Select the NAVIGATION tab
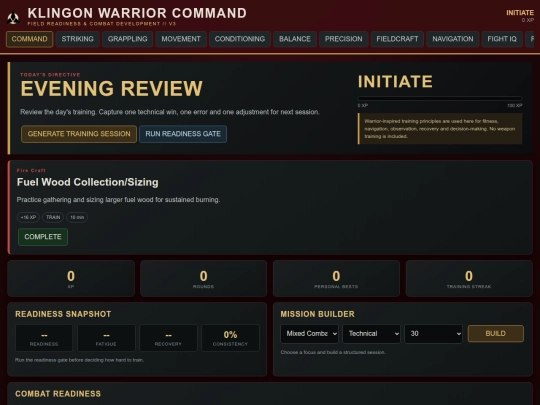 [453, 39]
